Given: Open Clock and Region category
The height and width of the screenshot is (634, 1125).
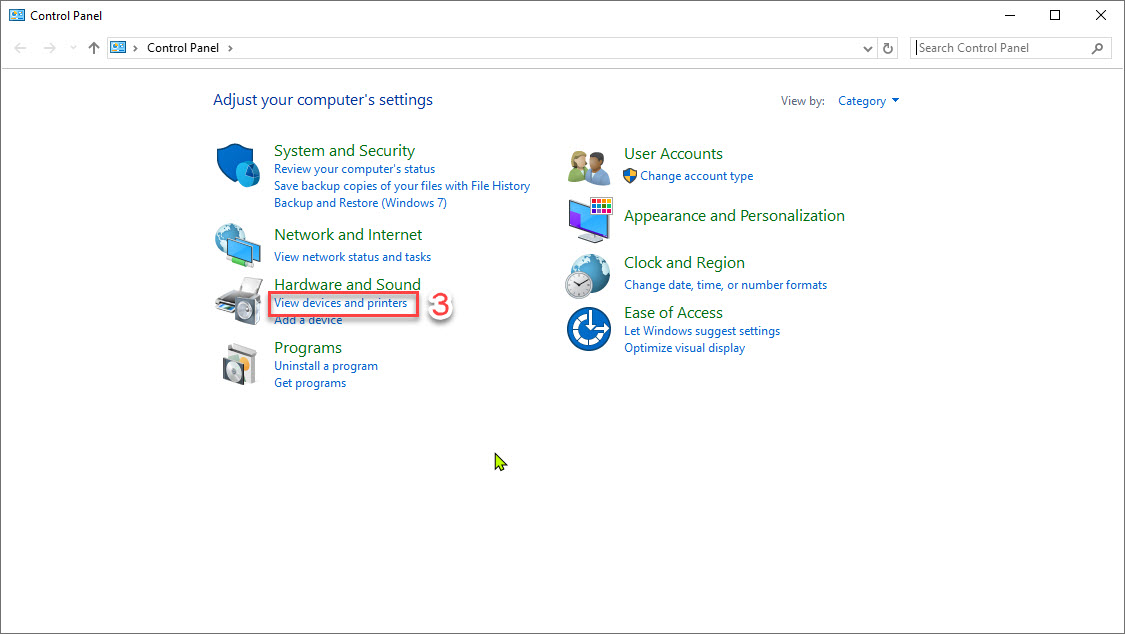Looking at the screenshot, I should [684, 262].
